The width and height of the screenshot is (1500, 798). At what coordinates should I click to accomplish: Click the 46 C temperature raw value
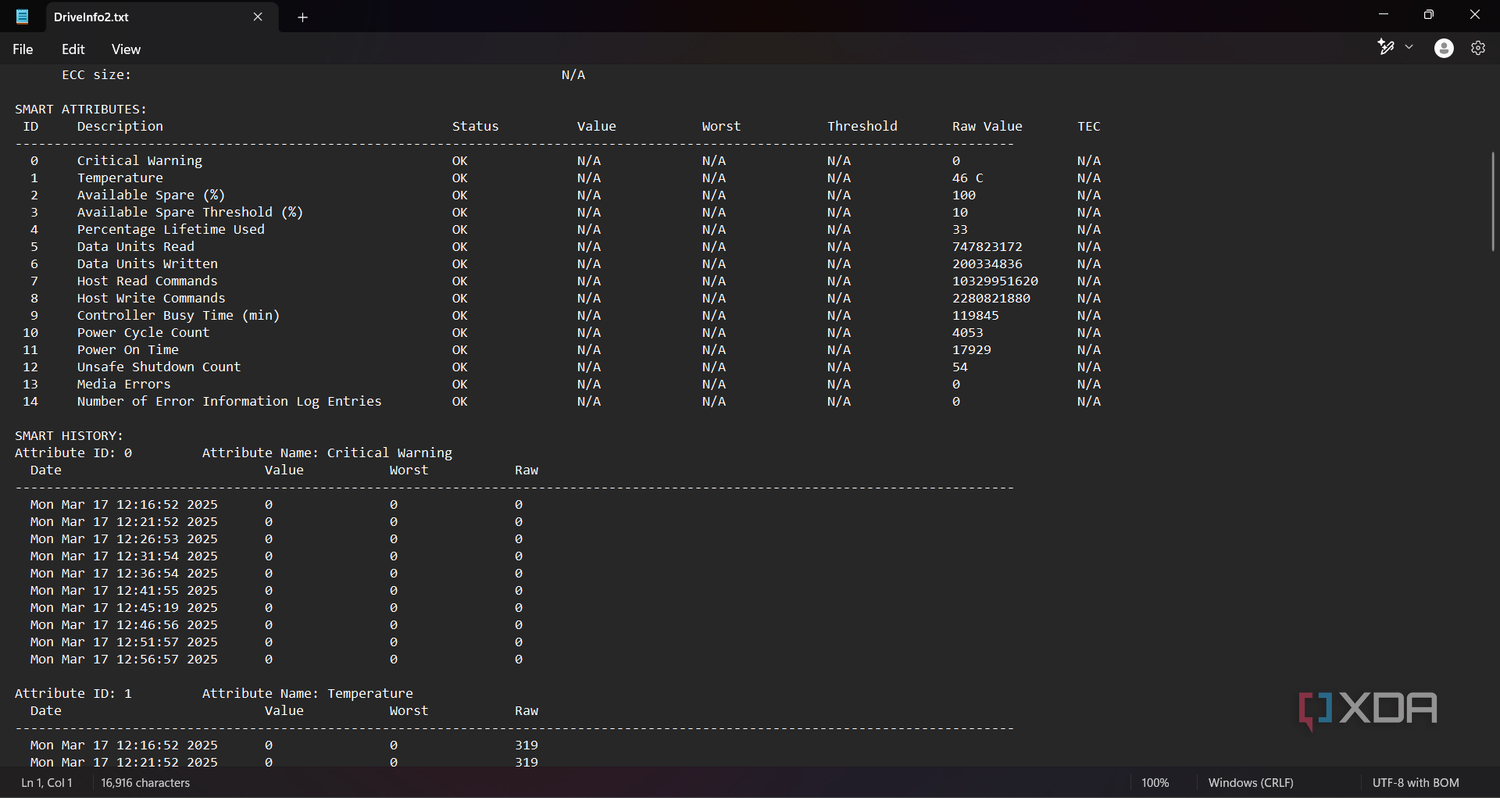coord(967,178)
